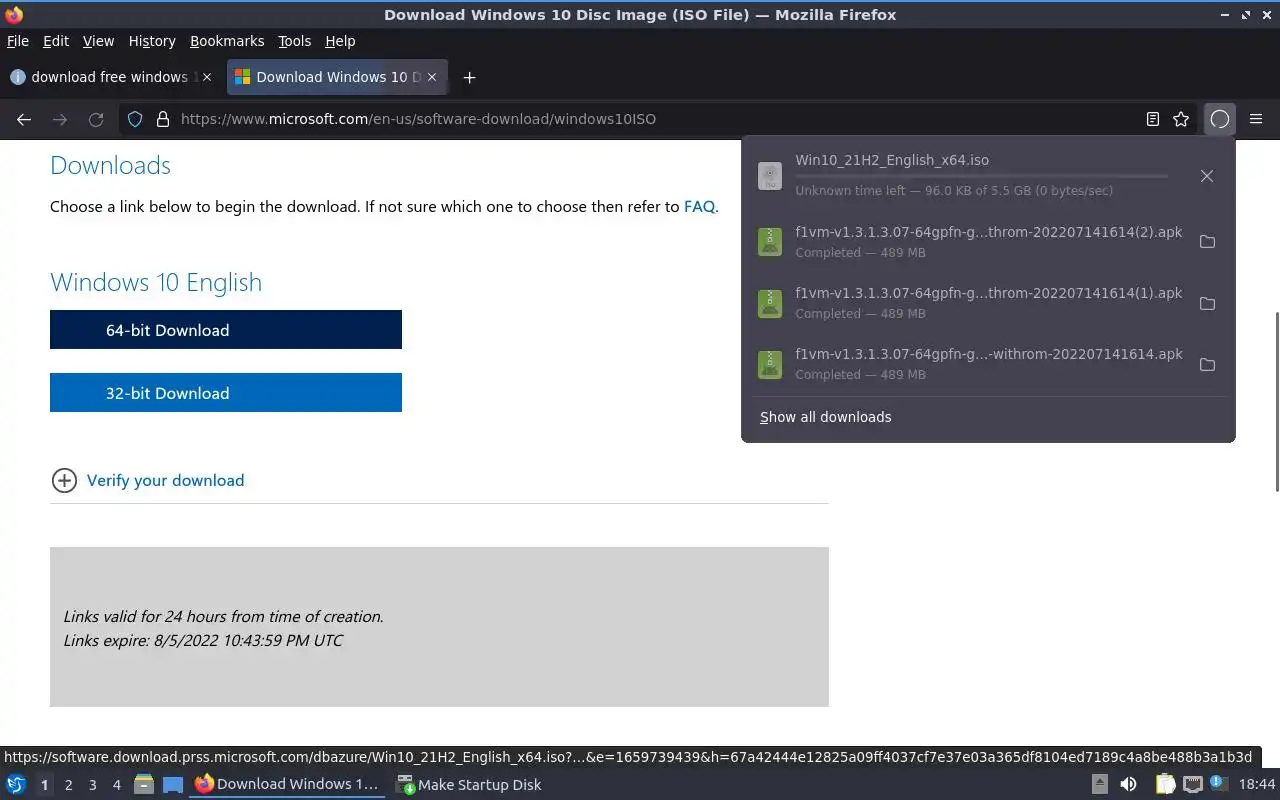Viewport: 1280px width, 800px height.
Task: Select the 'Download Windows 10' tab
Action: (337, 77)
